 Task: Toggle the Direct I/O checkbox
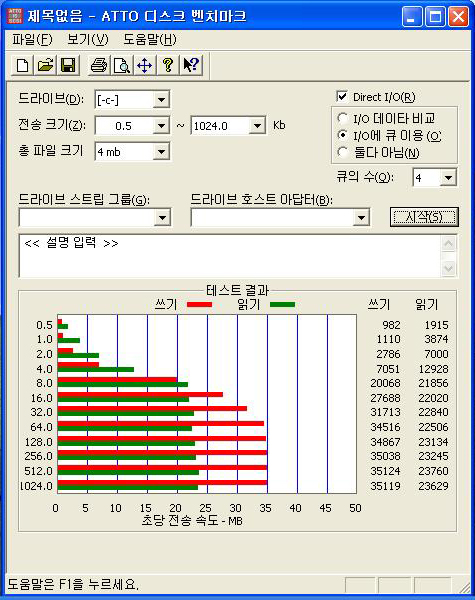click(x=342, y=96)
